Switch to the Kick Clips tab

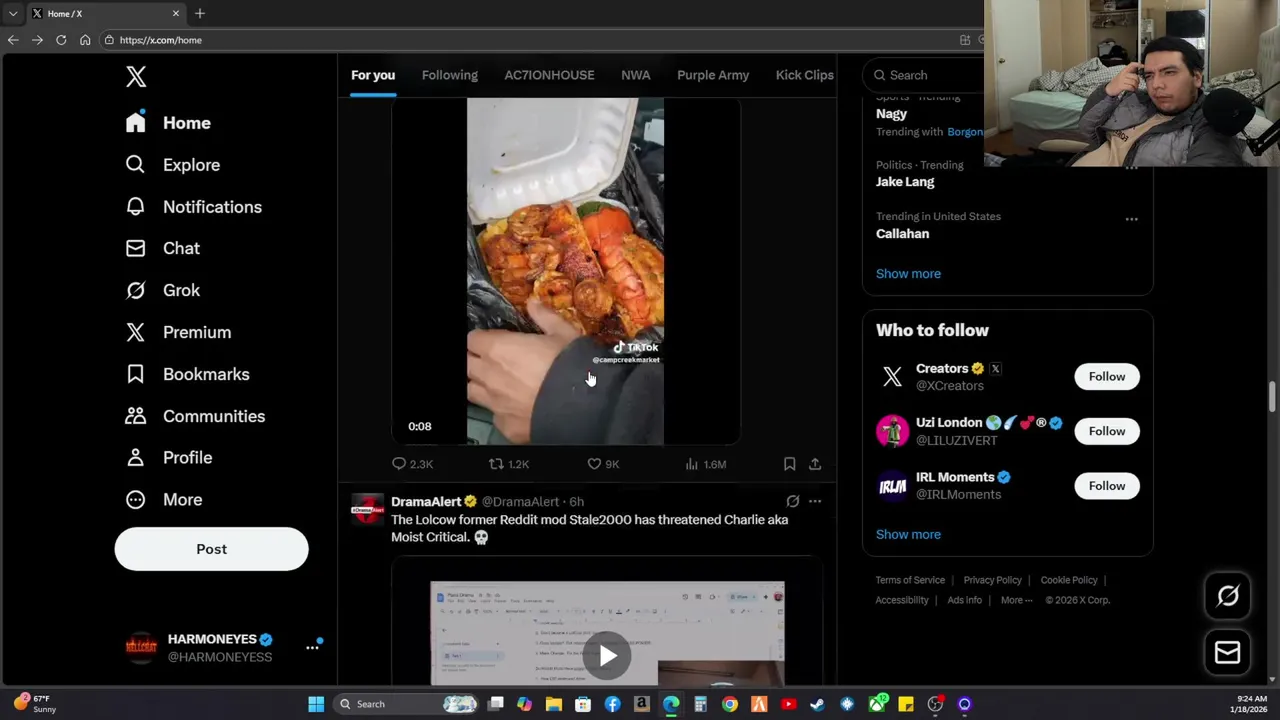coord(804,75)
